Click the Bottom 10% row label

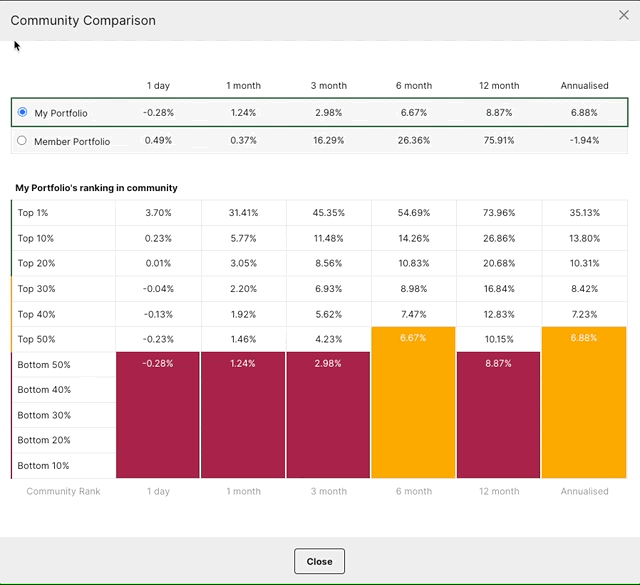click(x=44, y=465)
